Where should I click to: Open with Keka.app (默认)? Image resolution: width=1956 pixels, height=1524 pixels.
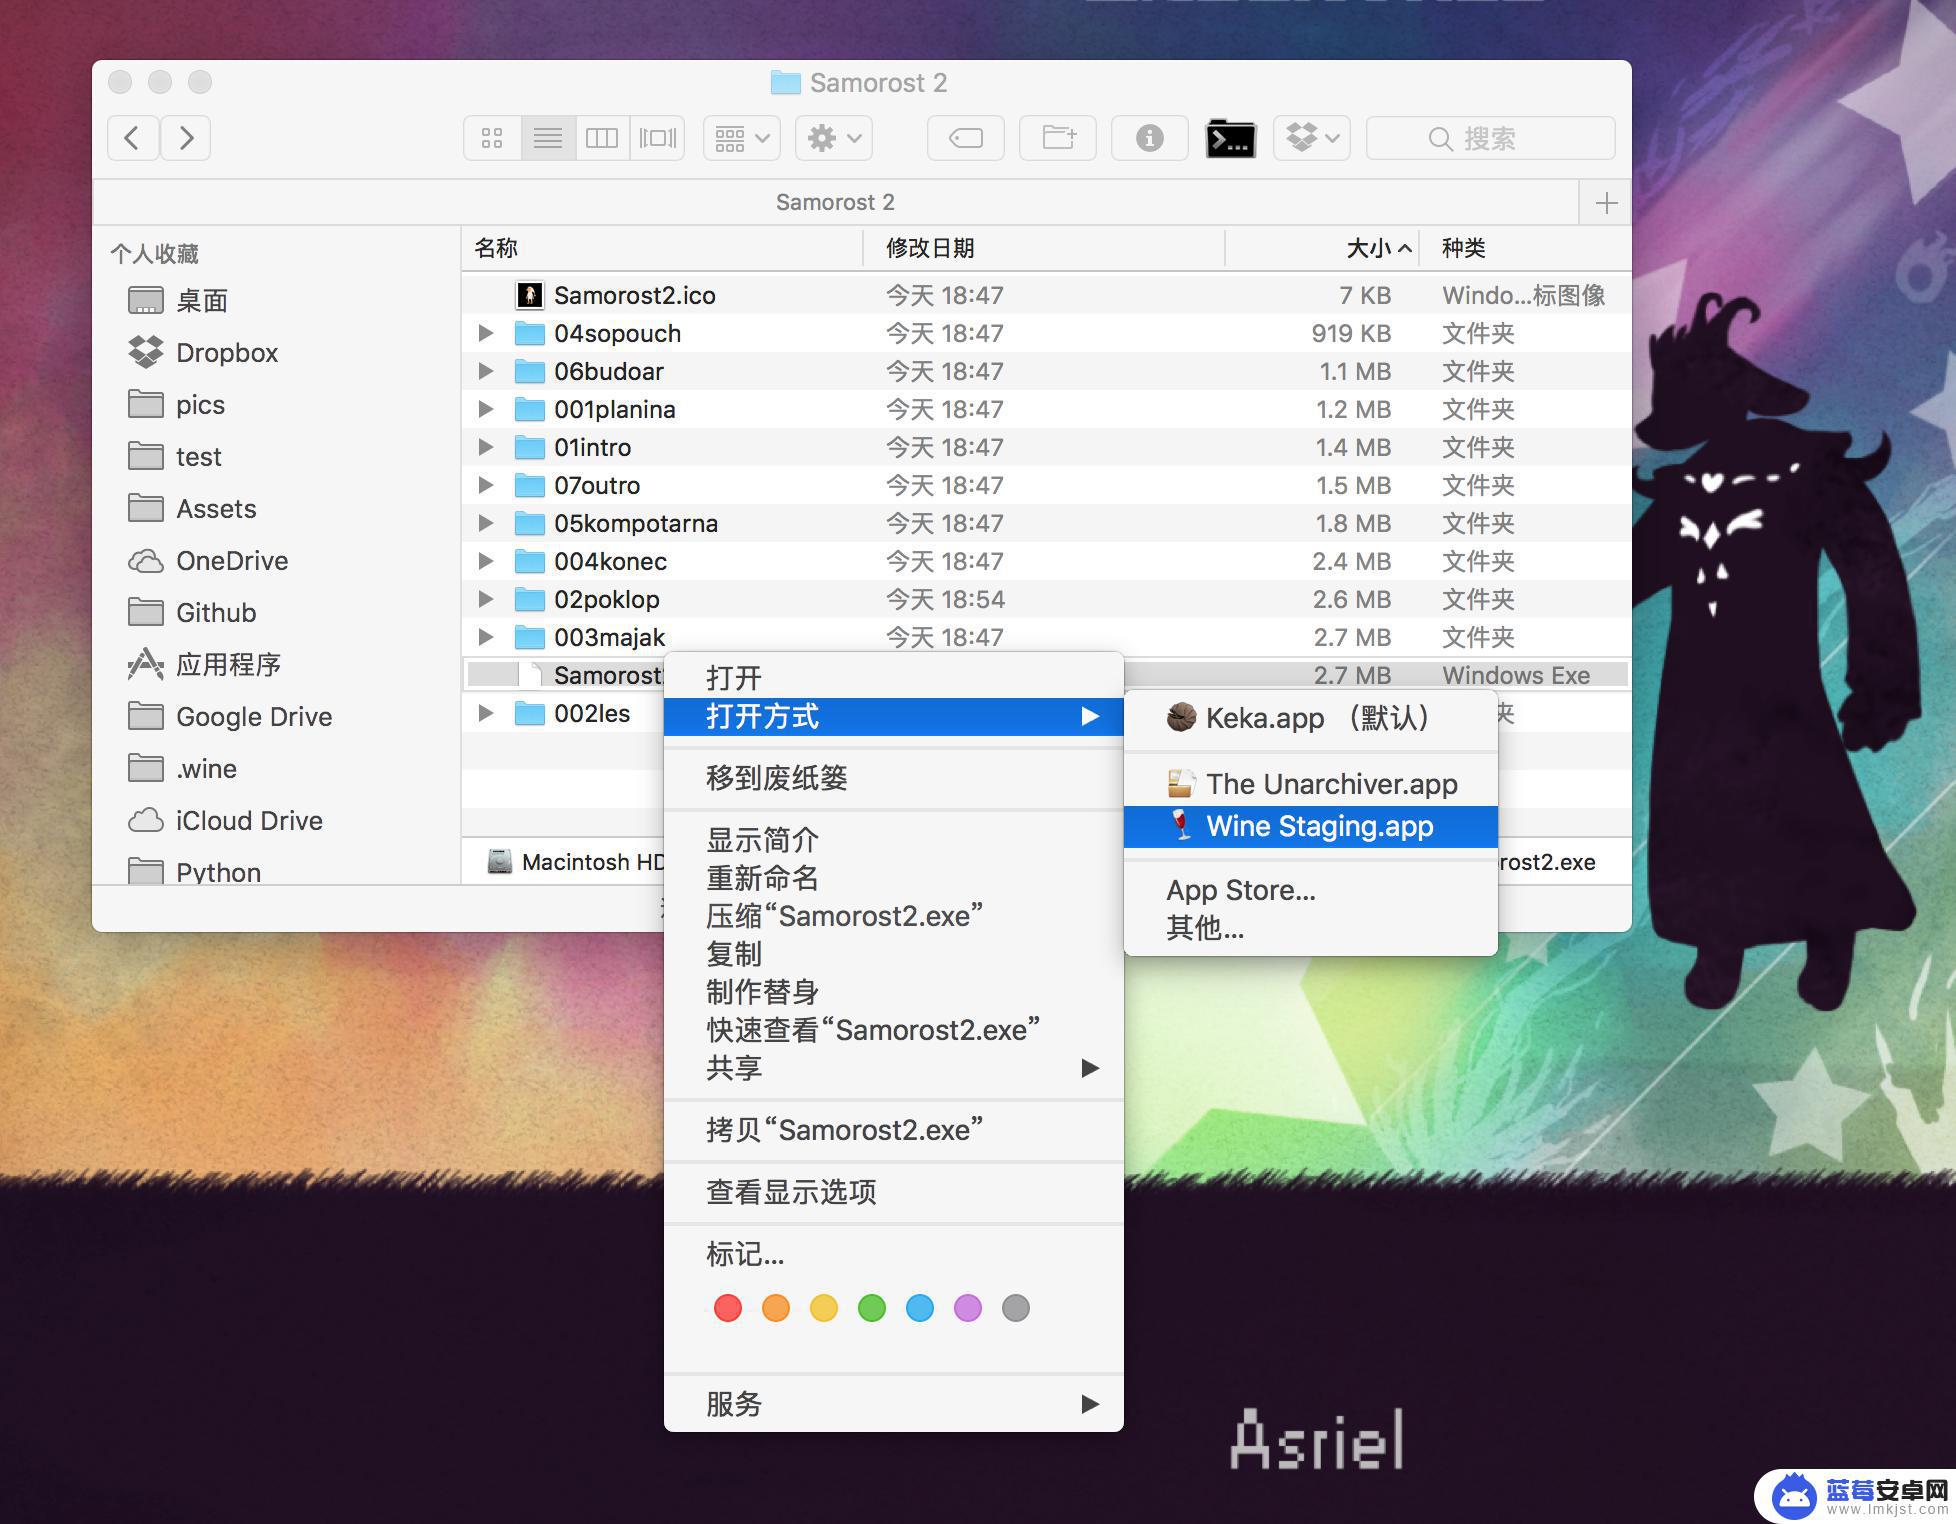point(1311,718)
